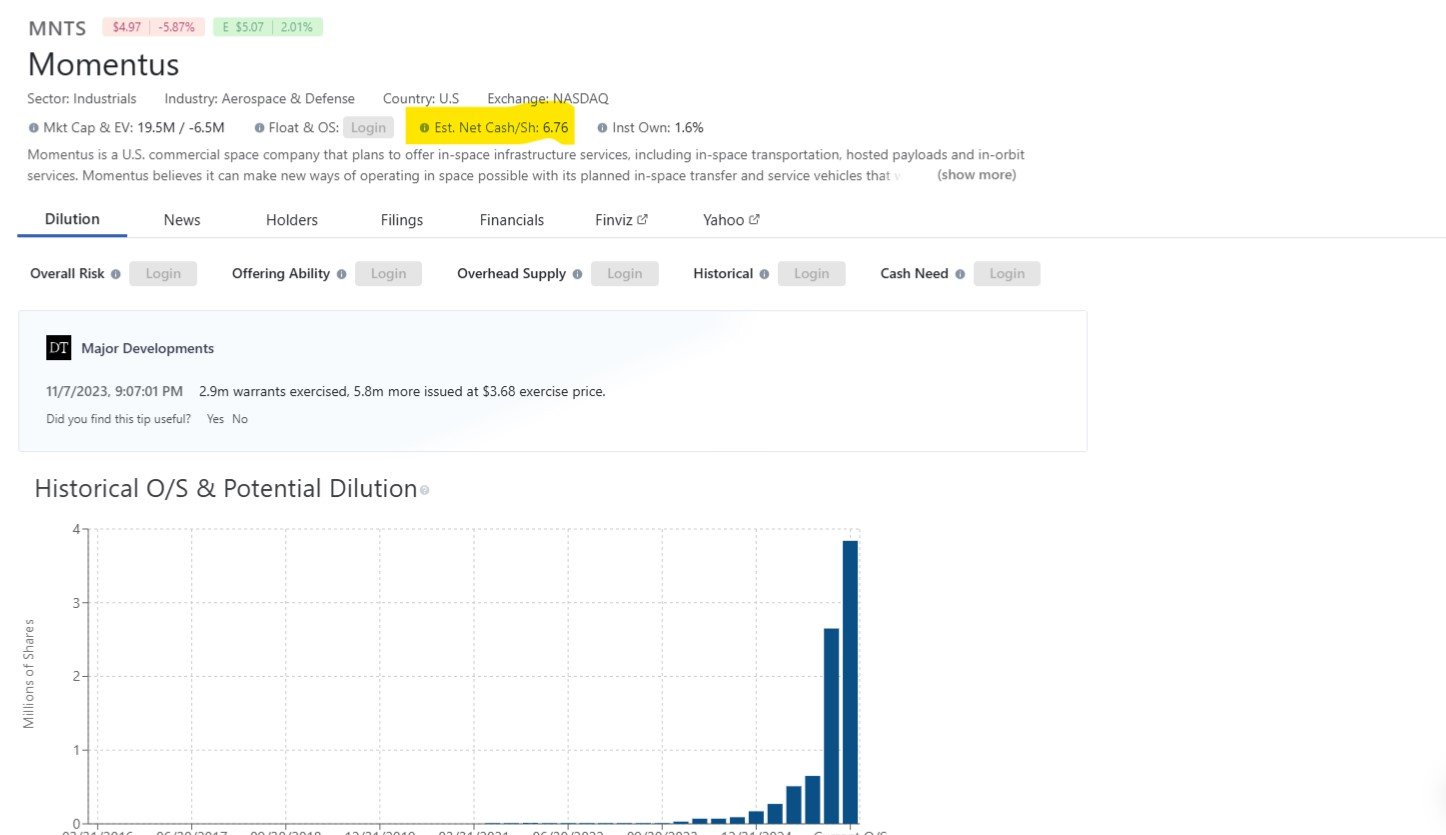Viewport: 1446px width, 835px height.
Task: Click the Country: U.S text
Action: point(421,99)
